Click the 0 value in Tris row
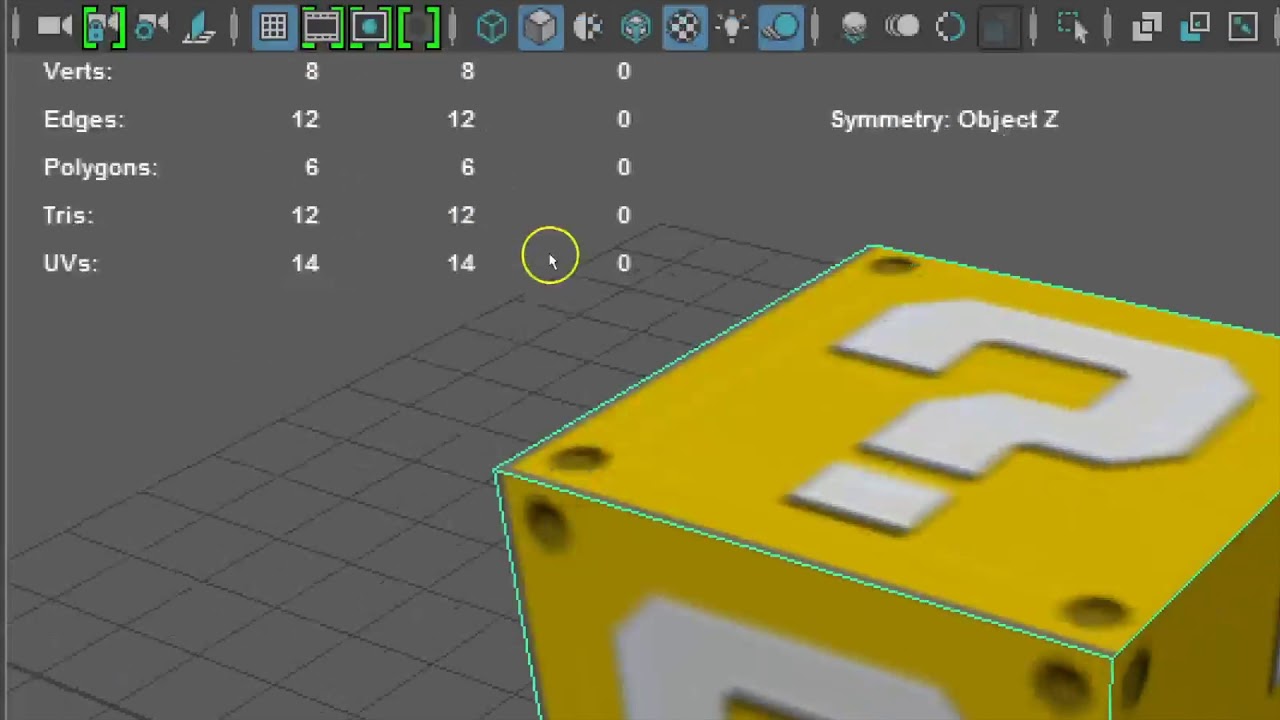This screenshot has width=1280, height=720. pyautogui.click(x=623, y=215)
